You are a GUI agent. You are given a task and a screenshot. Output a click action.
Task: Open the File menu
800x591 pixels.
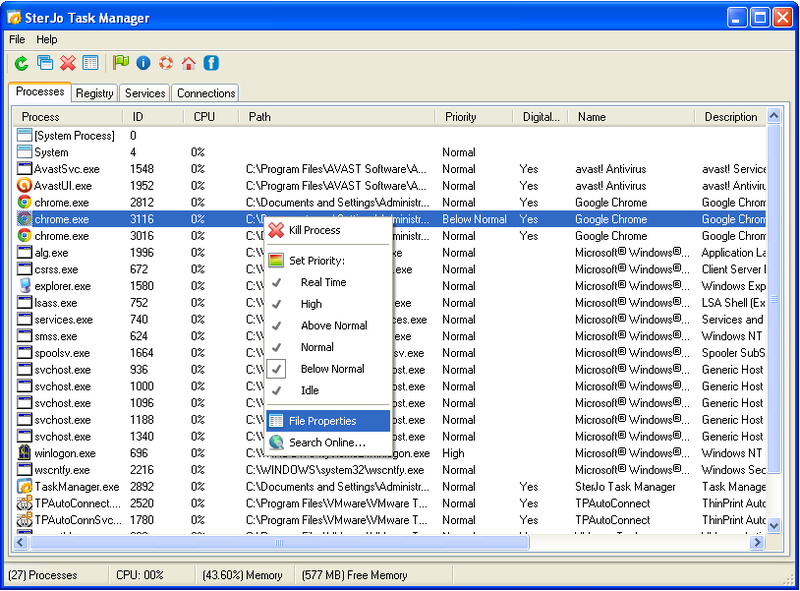pos(17,39)
